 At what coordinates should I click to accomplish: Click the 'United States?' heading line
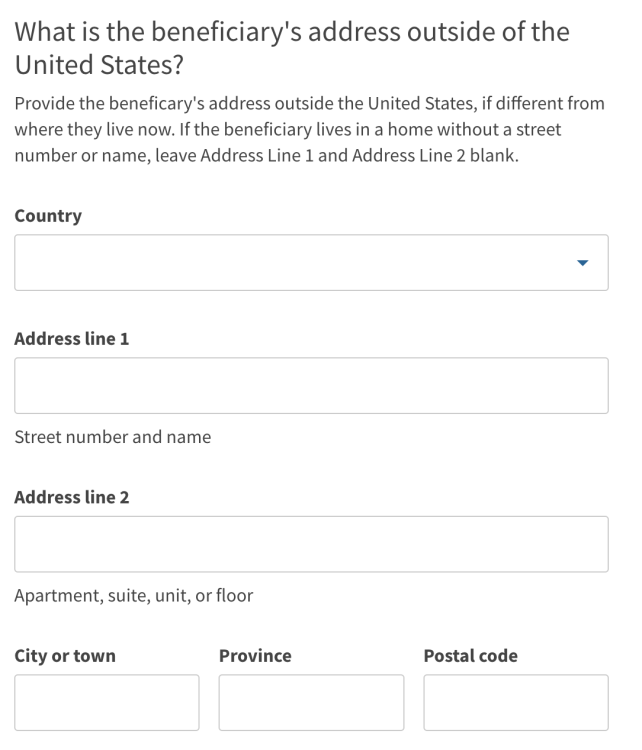click(99, 65)
